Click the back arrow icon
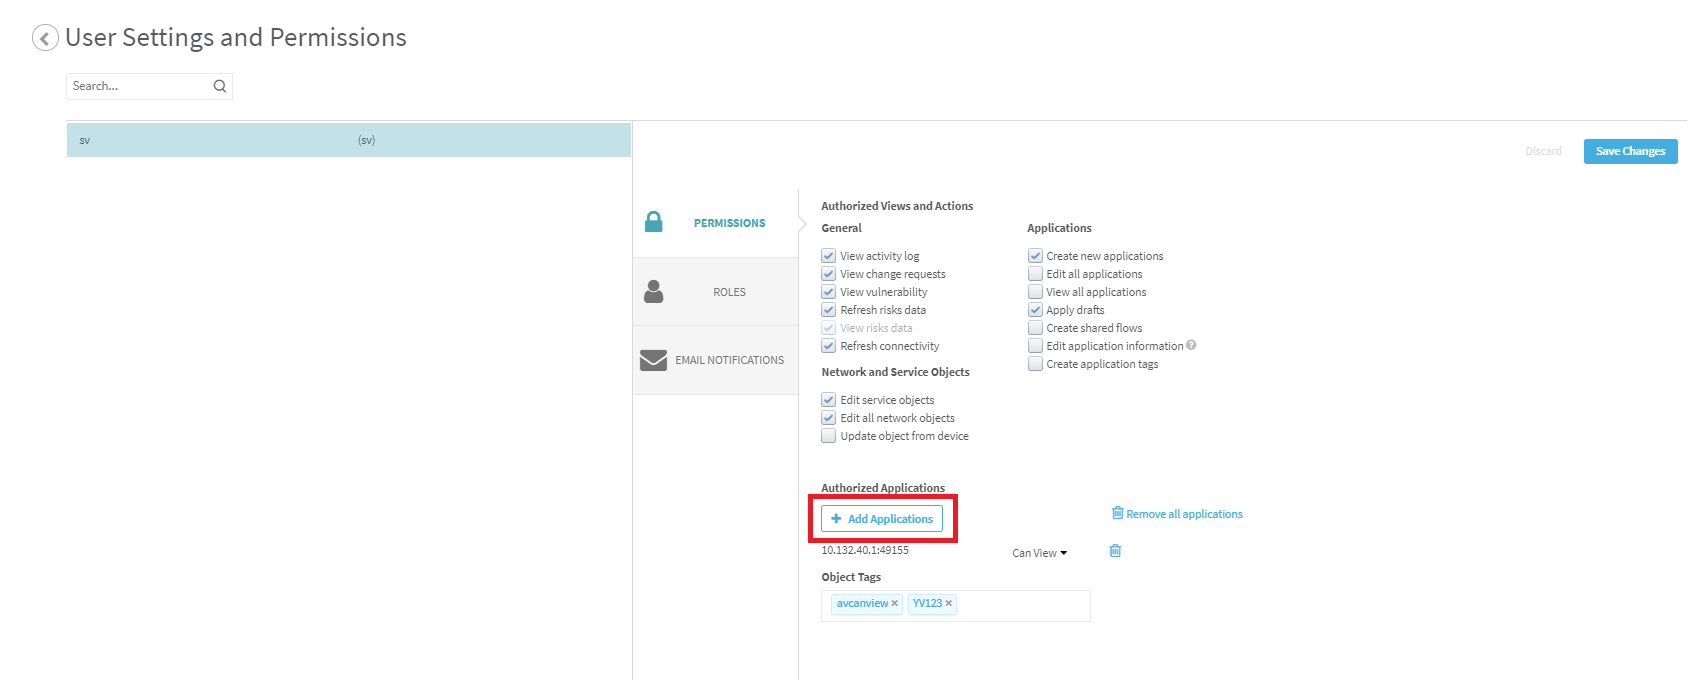The height and width of the screenshot is (680, 1707). point(44,38)
